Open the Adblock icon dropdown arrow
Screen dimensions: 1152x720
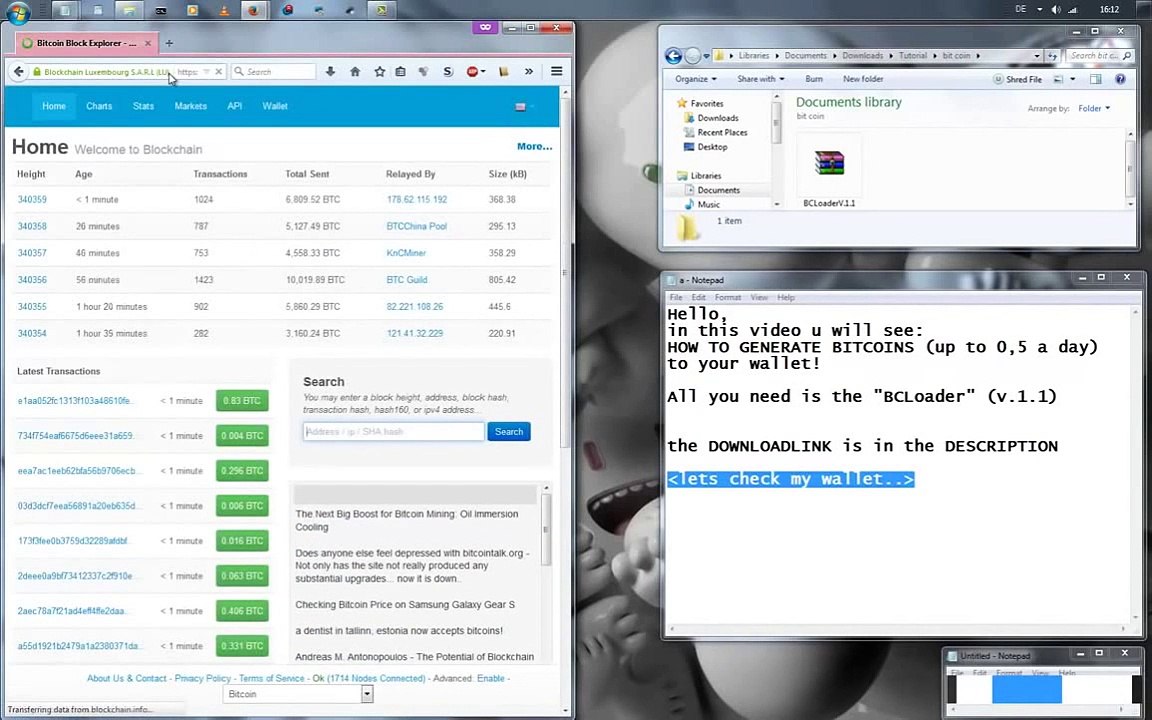482,72
